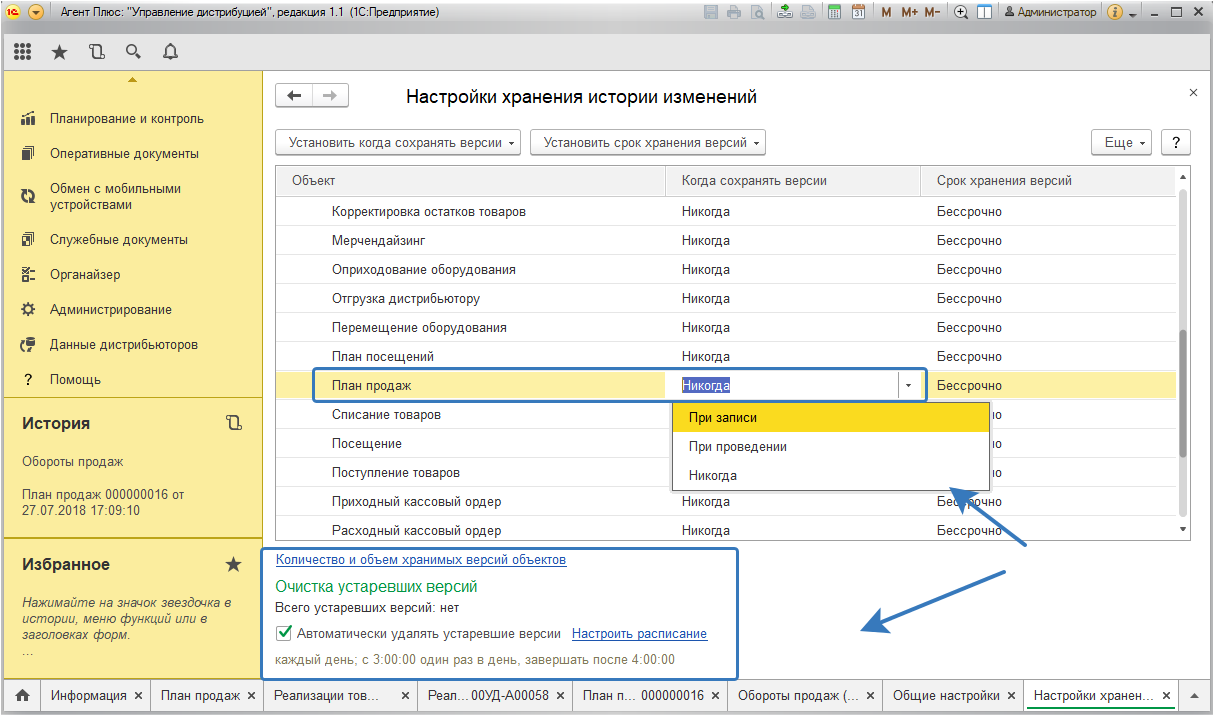This screenshot has width=1214, height=715.
Task: Open Установить срок хранения версий dropdown
Action: click(x=648, y=143)
